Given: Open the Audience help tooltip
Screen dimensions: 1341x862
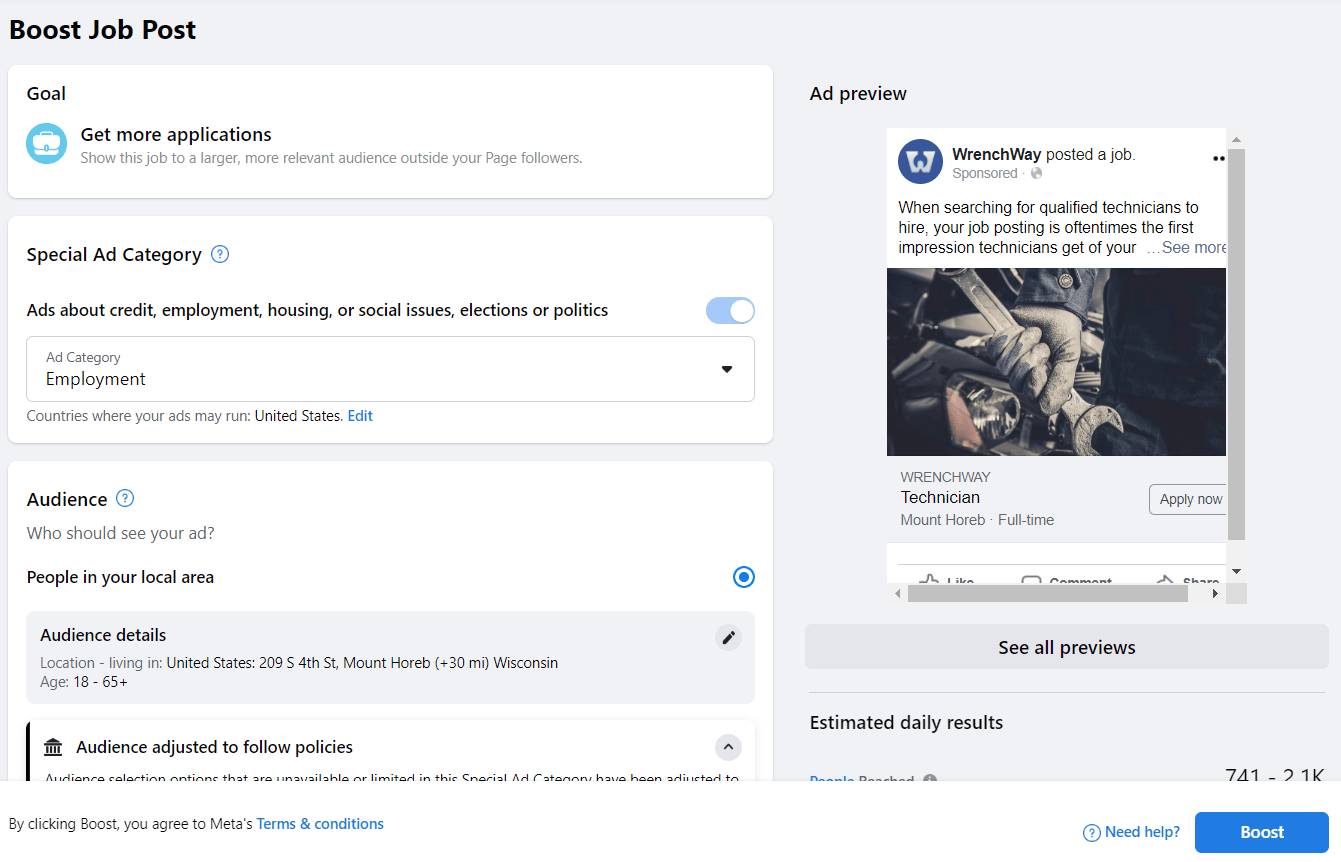Looking at the screenshot, I should click(x=124, y=499).
